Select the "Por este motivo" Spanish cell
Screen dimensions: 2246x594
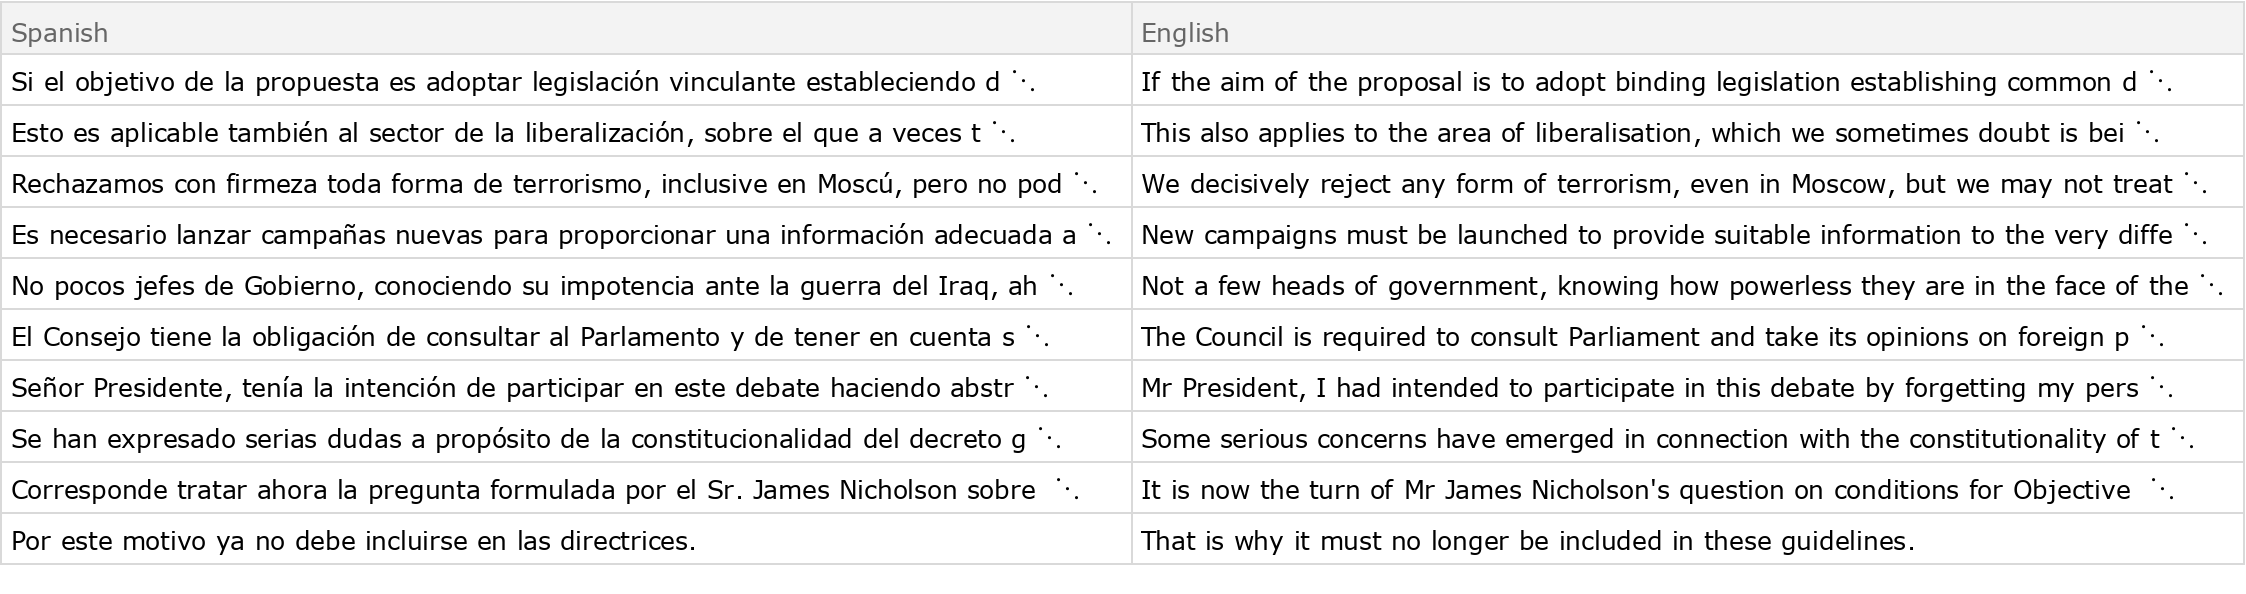353,541
